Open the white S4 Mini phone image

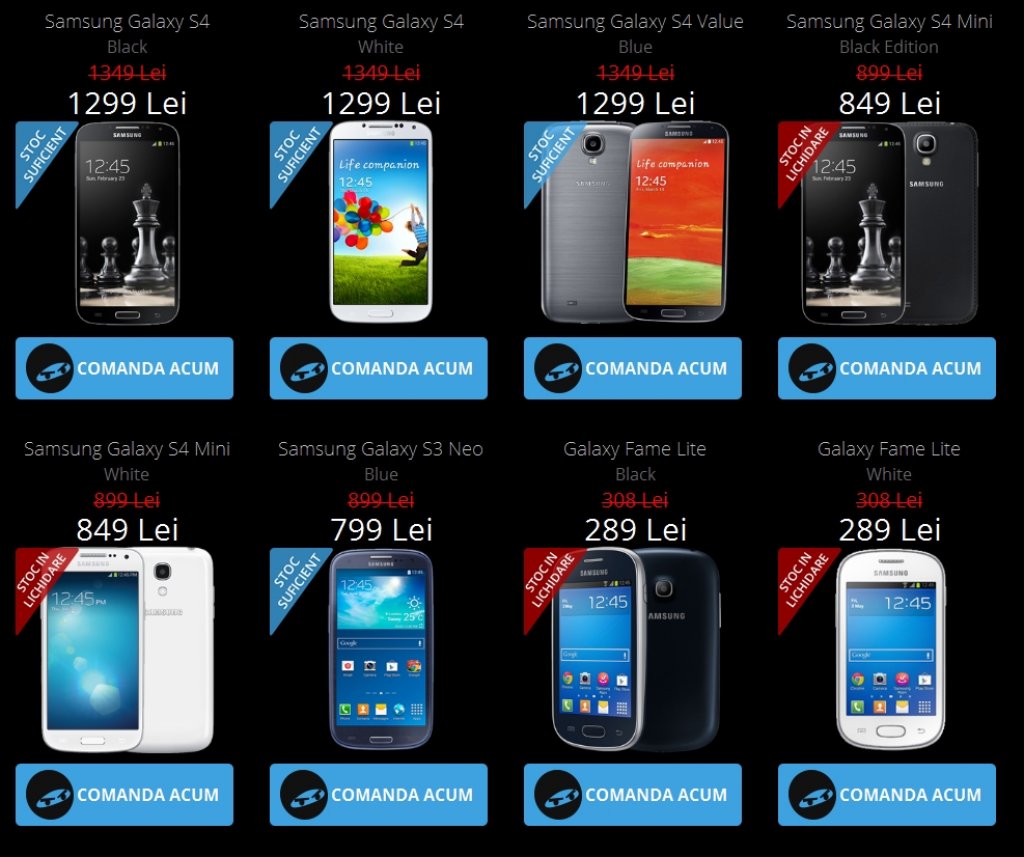tap(127, 650)
